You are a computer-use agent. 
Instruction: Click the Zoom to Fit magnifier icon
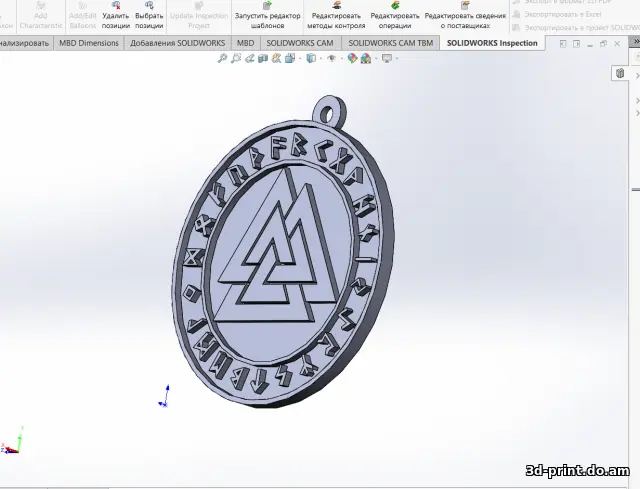pos(222,58)
